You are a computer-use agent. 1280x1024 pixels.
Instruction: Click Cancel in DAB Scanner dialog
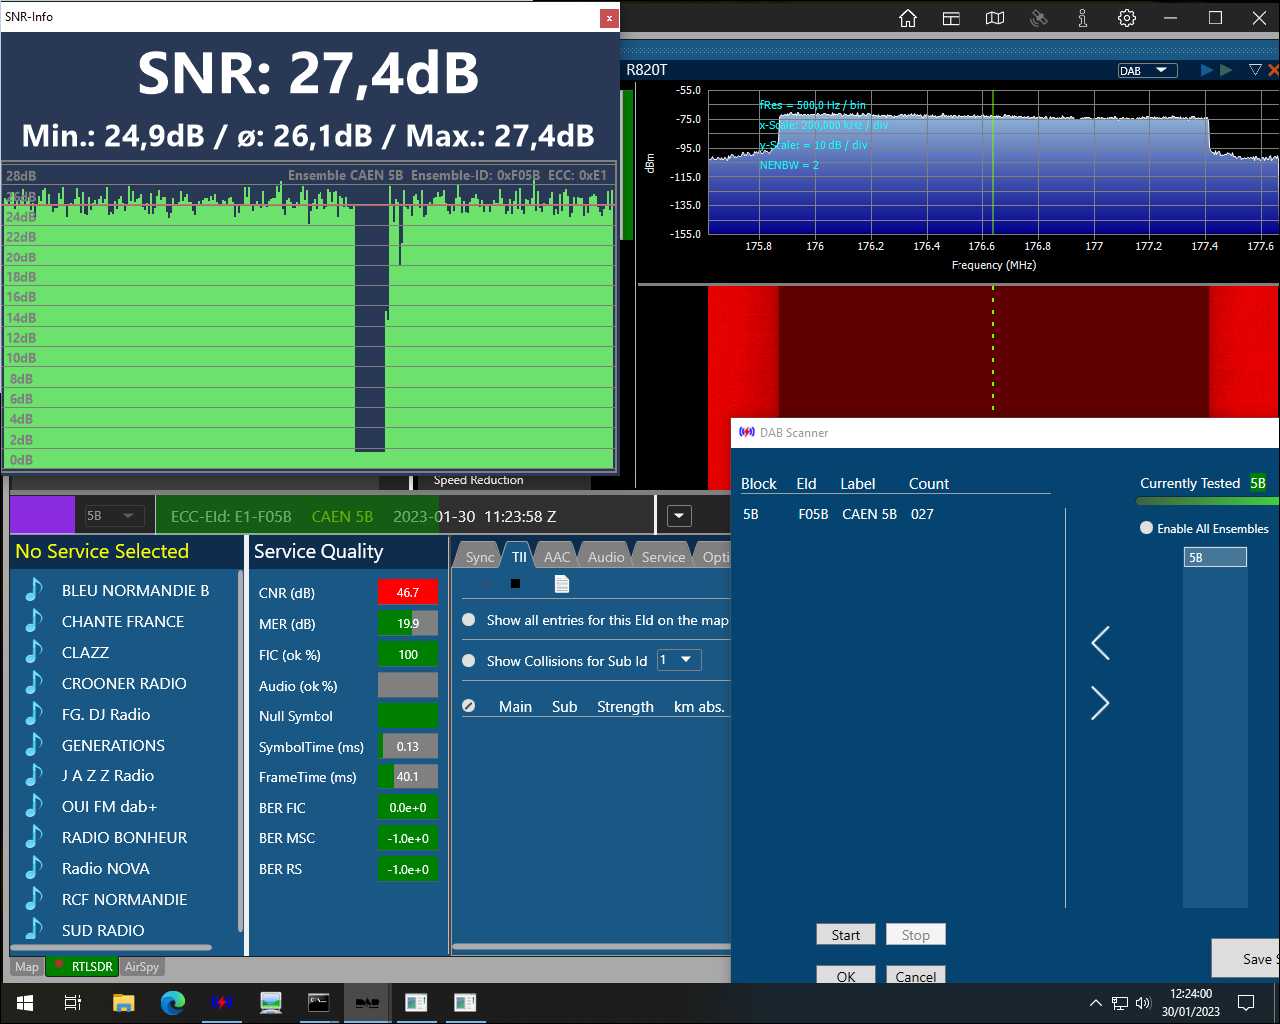pyautogui.click(x=916, y=976)
